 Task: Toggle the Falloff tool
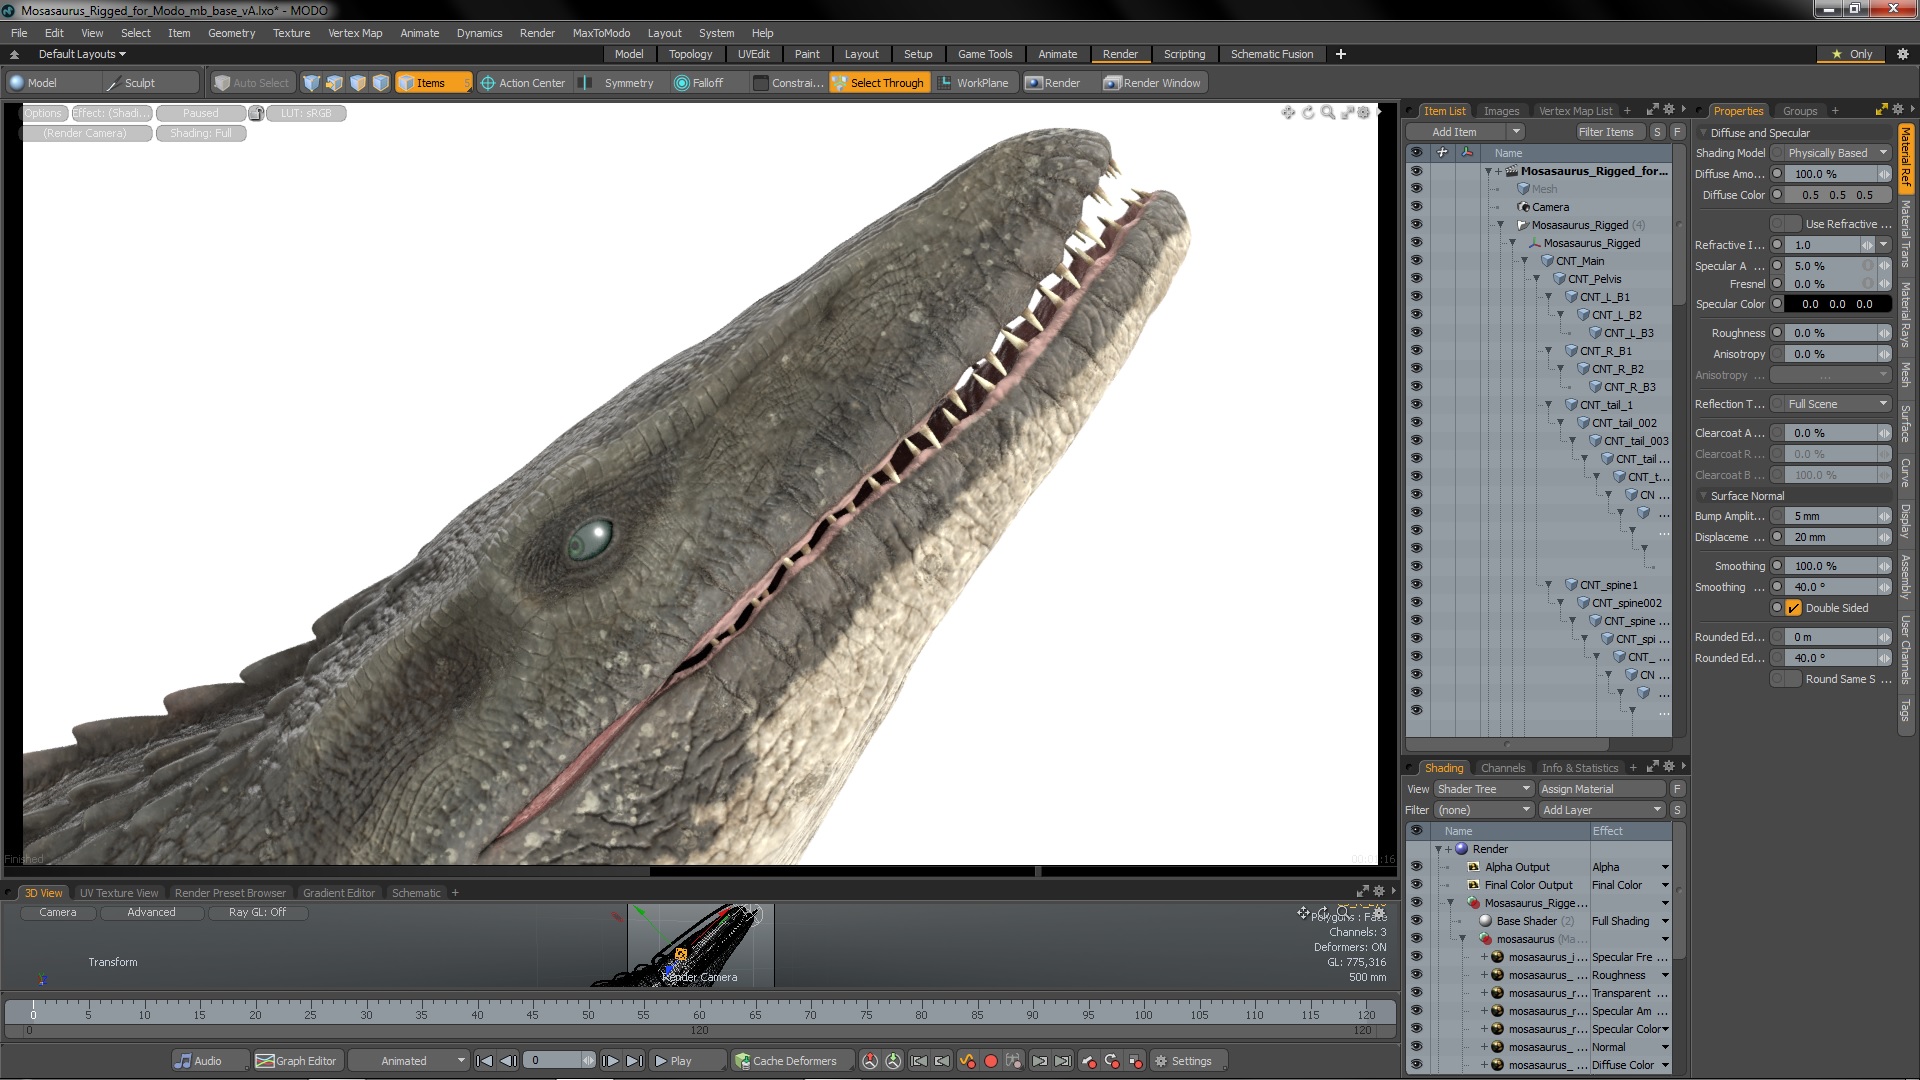pos(699,83)
